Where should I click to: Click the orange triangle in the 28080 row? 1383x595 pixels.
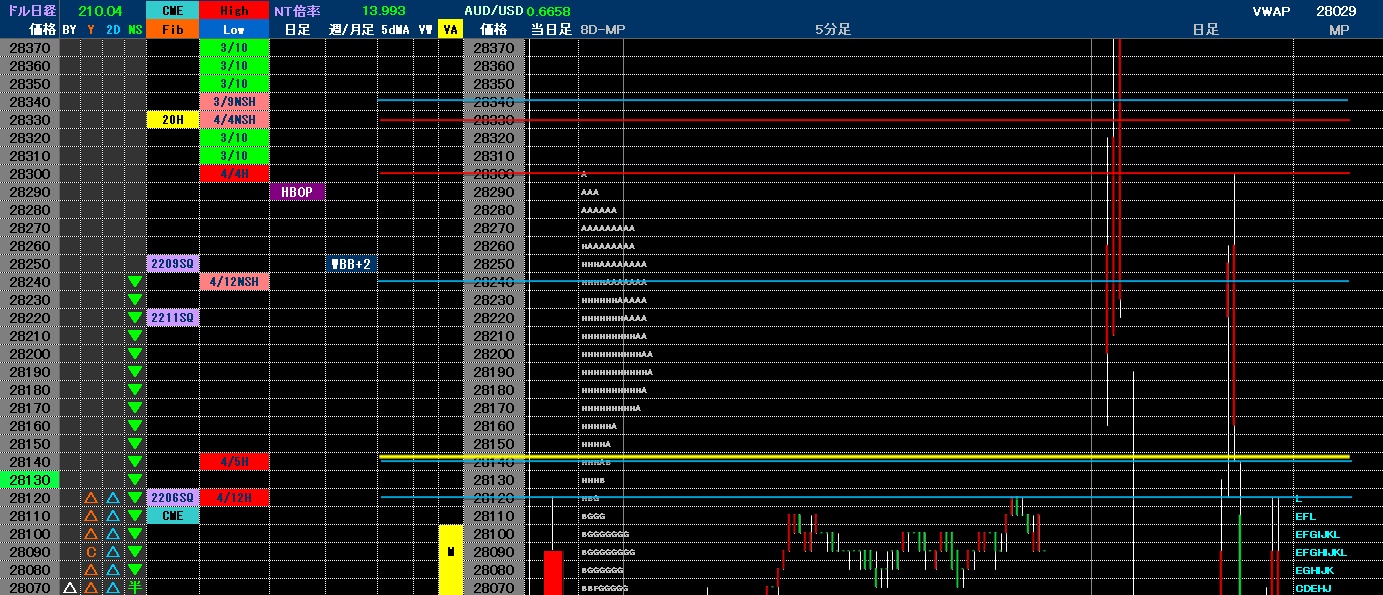click(x=91, y=570)
